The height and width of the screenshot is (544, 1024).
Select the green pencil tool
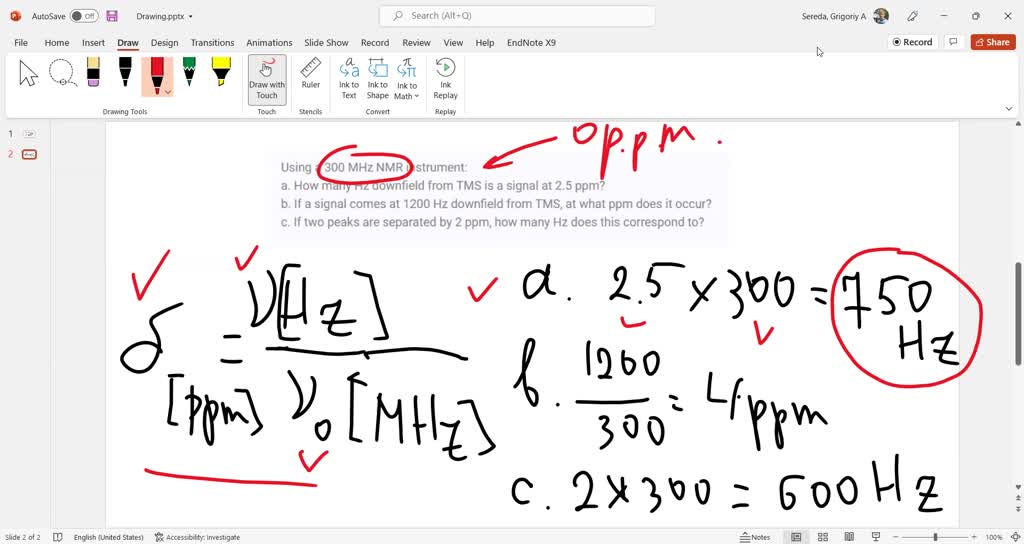coord(189,72)
